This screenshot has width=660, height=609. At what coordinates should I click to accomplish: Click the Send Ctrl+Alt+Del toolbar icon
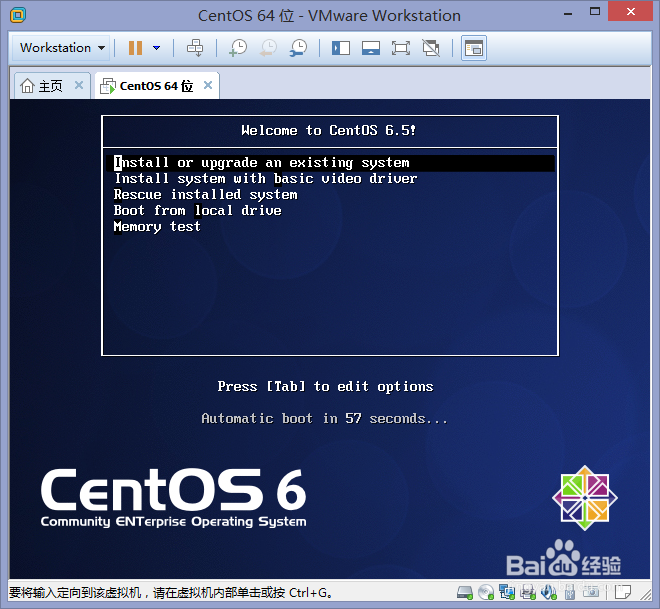point(195,48)
